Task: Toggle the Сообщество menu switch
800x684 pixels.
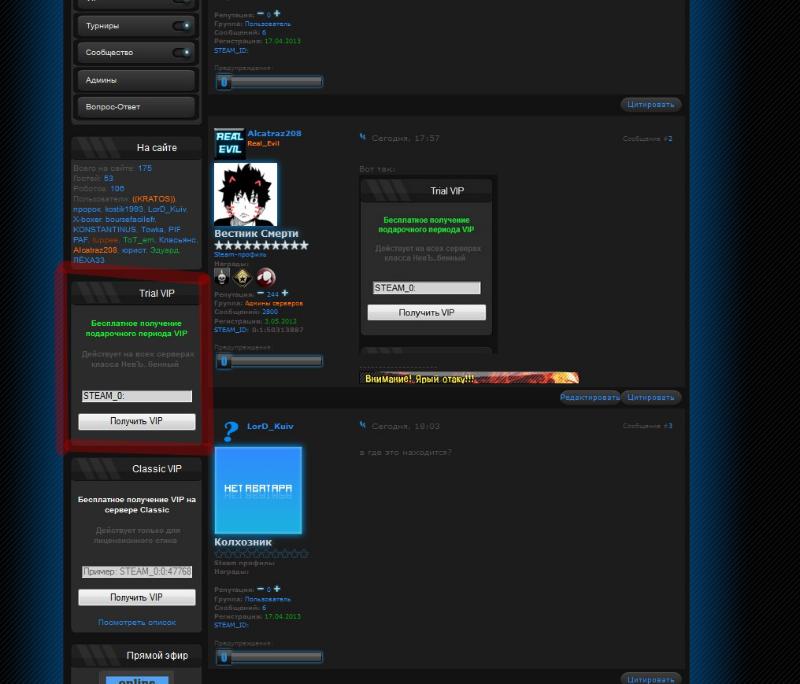Action: point(181,52)
